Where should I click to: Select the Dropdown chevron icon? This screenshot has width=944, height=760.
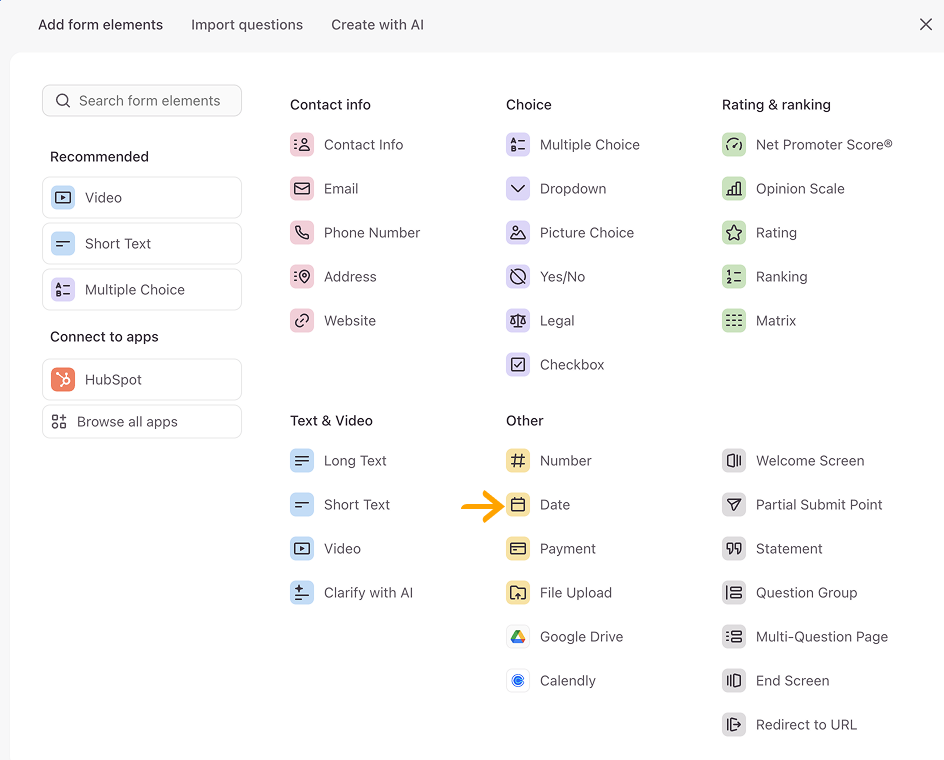(518, 188)
